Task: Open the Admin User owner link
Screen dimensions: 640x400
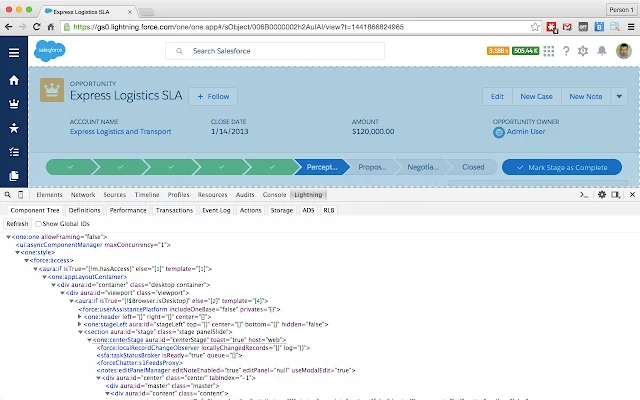Action: click(526, 131)
